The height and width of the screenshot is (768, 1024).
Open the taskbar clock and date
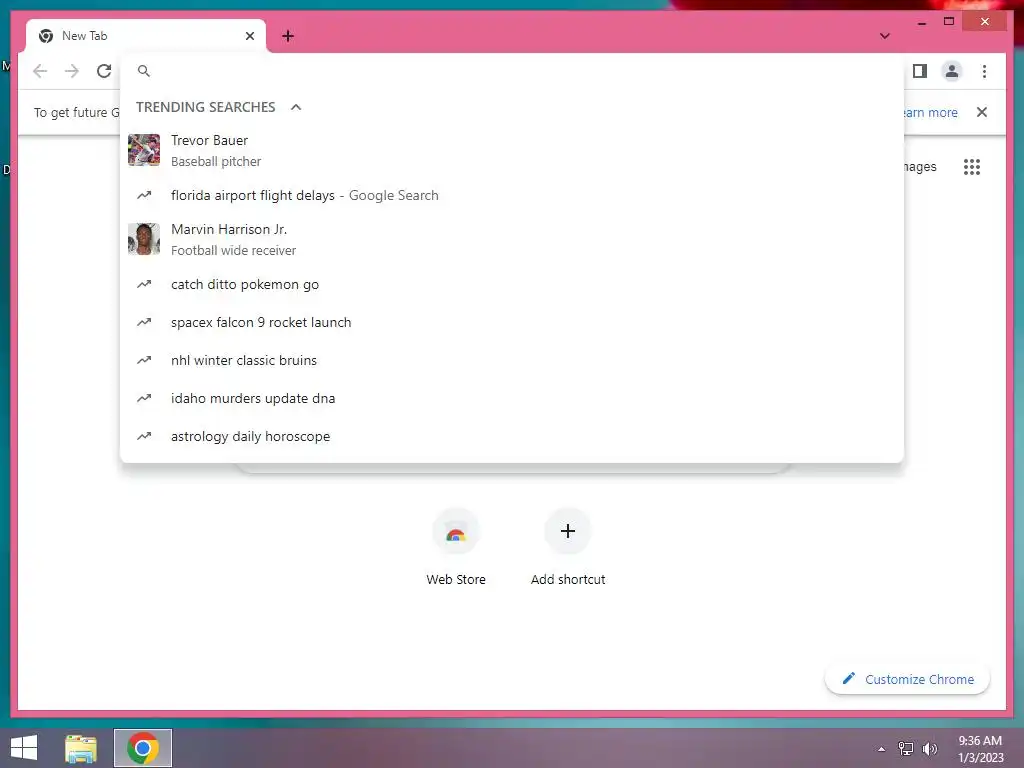click(x=980, y=749)
